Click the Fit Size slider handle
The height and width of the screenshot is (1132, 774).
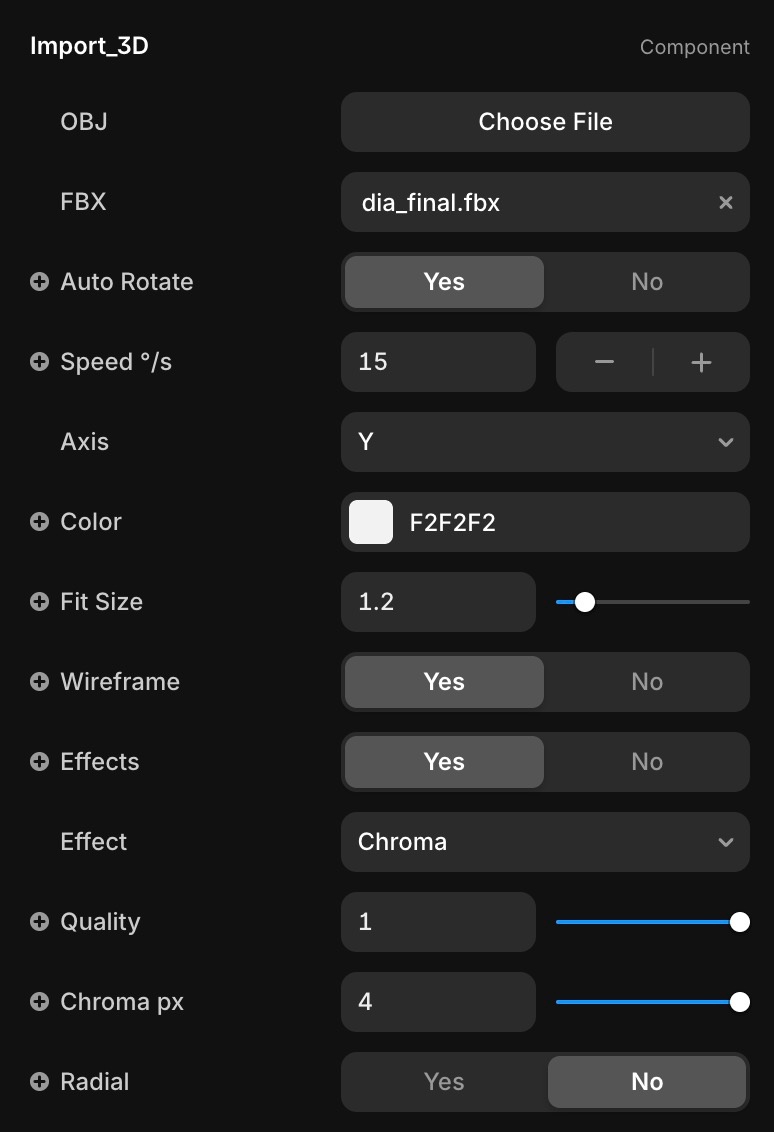tap(585, 602)
